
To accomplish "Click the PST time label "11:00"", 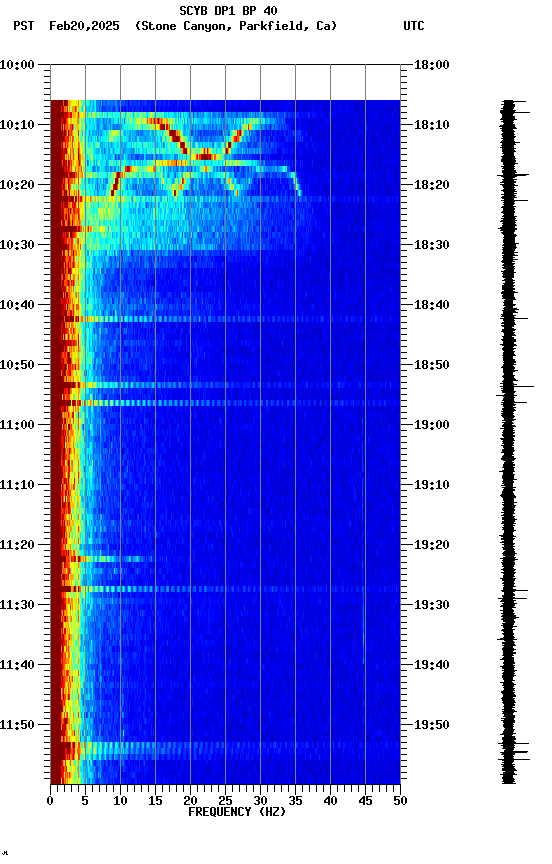I will coord(17,425).
